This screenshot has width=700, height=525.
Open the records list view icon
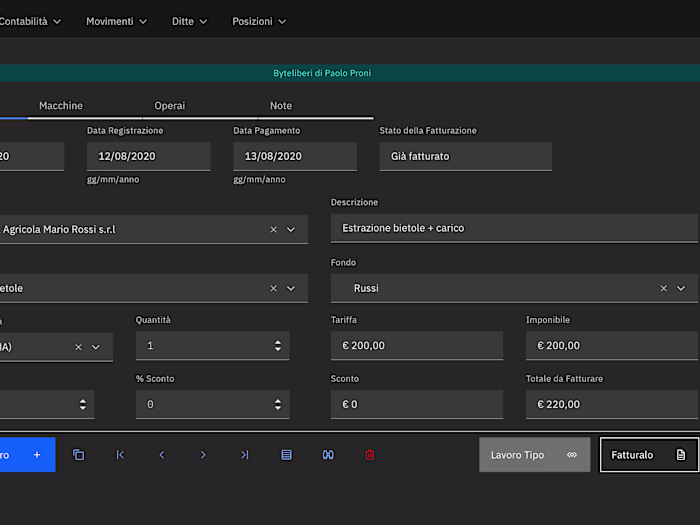coord(286,455)
